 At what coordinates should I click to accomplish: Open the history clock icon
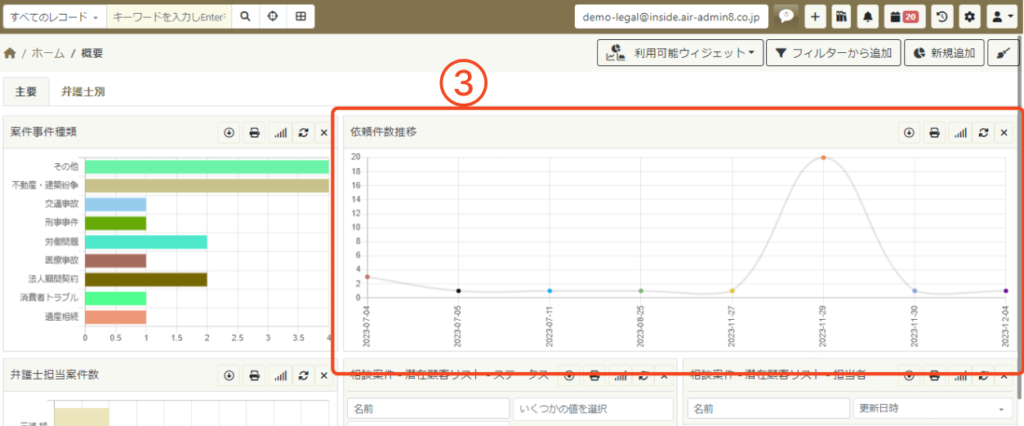941,17
